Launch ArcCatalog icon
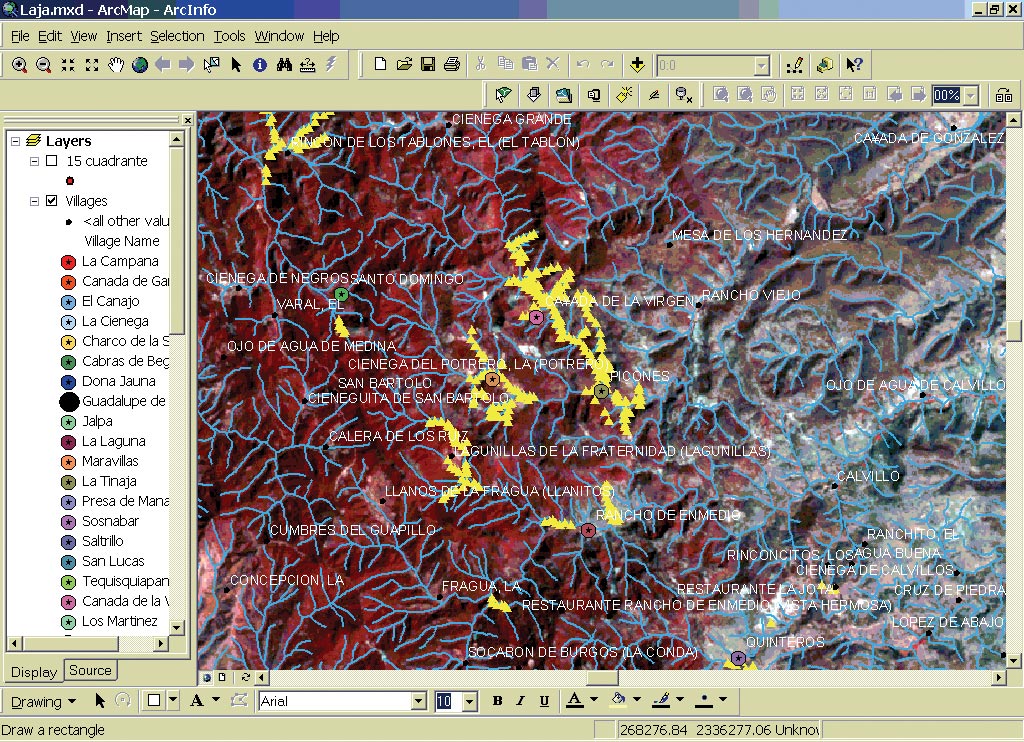Viewport: 1024px width, 742px height. pos(825,65)
